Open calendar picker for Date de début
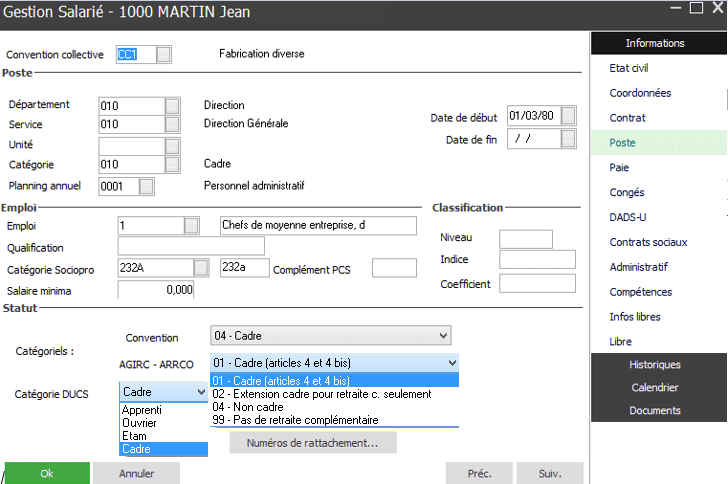This screenshot has height=484, width=728. tap(568, 115)
